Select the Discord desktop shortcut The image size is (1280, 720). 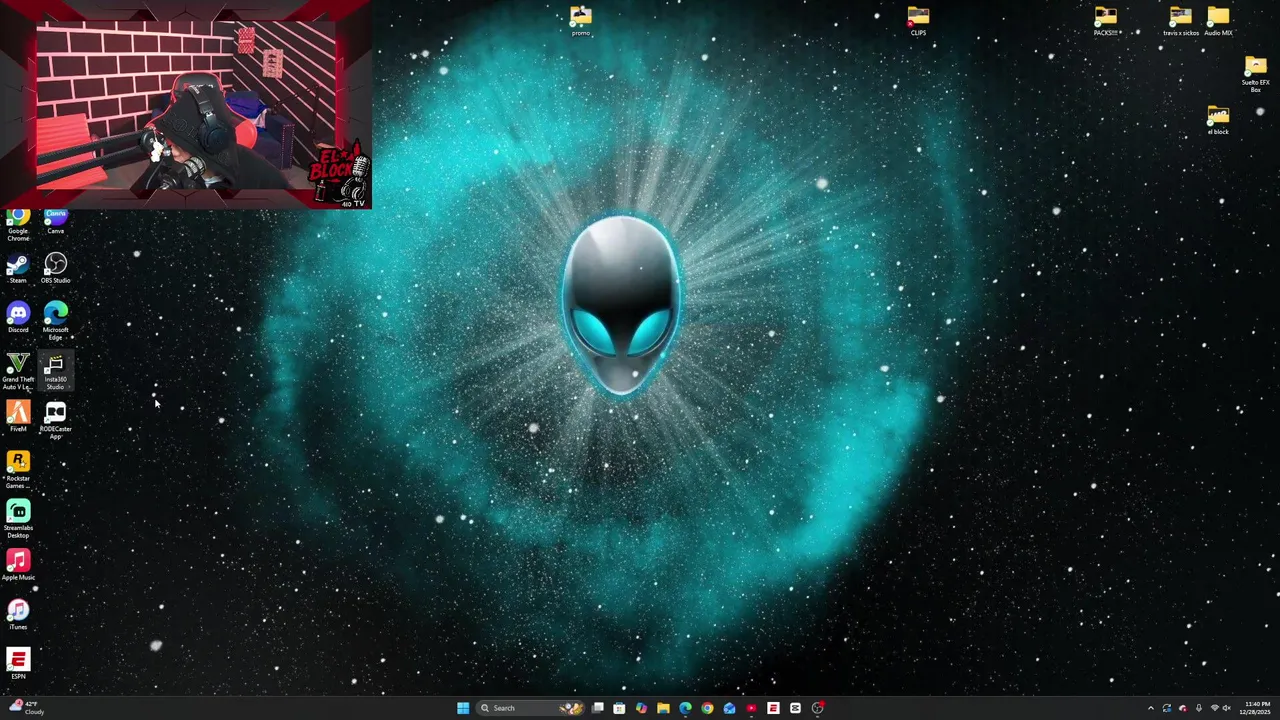pyautogui.click(x=18, y=318)
